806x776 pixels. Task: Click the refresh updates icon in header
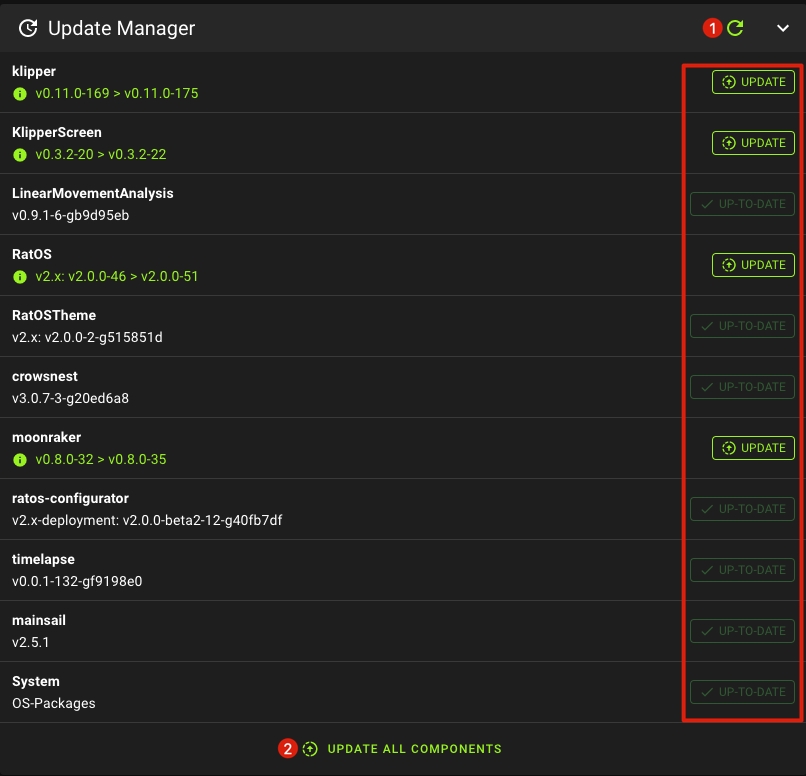tap(735, 28)
